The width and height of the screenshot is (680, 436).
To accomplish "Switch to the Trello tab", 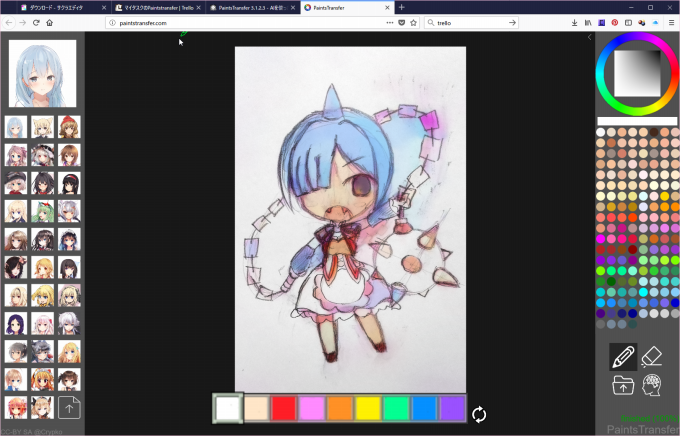I will click(x=158, y=7).
